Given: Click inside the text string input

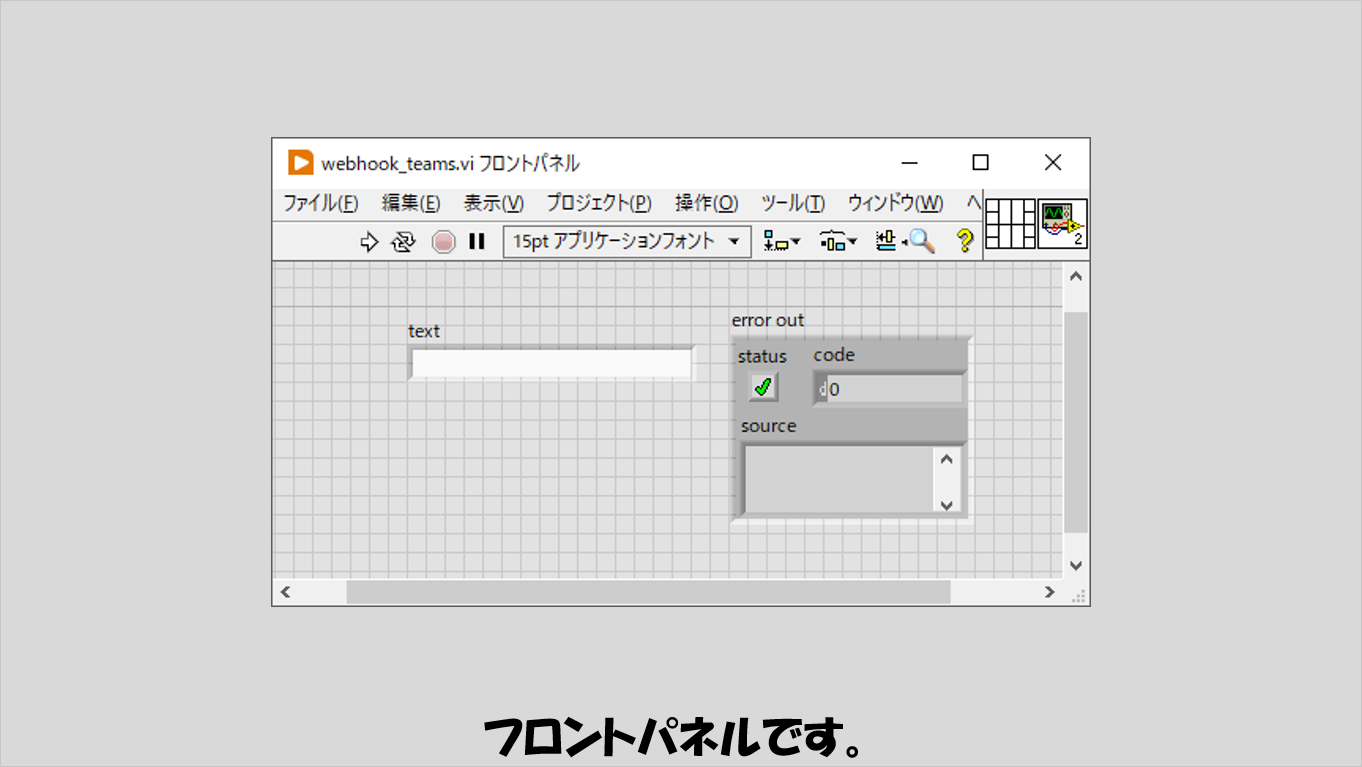Looking at the screenshot, I should pos(551,363).
